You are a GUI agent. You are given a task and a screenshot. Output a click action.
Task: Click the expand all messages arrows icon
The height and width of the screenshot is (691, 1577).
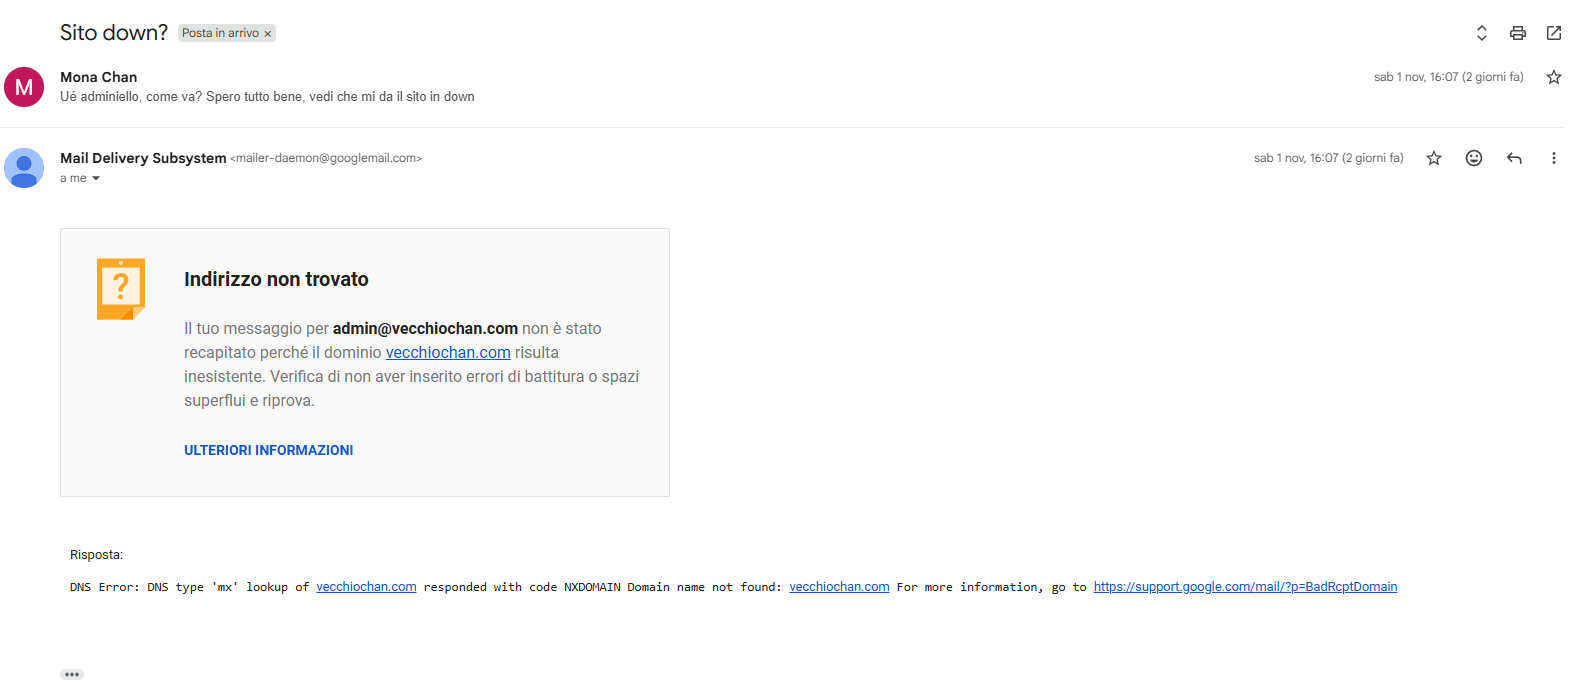click(1481, 33)
